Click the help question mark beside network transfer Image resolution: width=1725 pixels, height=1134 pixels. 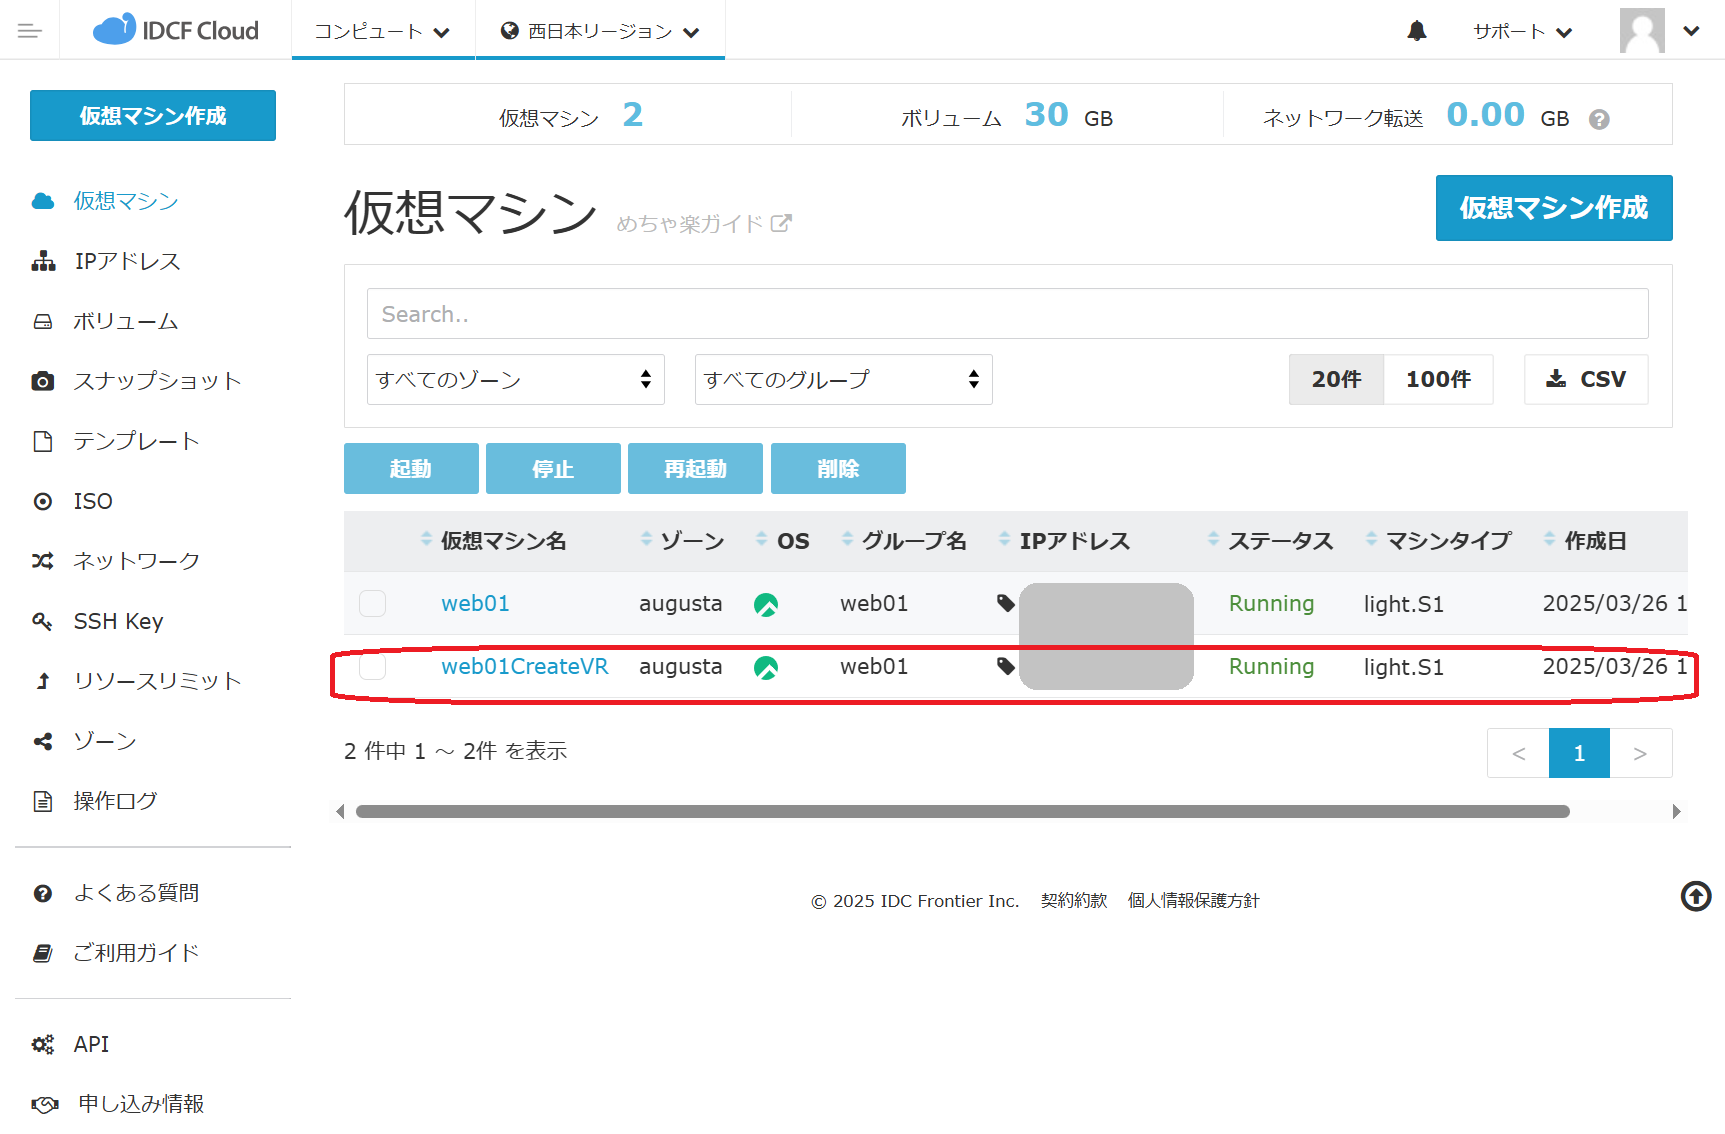tap(1599, 120)
